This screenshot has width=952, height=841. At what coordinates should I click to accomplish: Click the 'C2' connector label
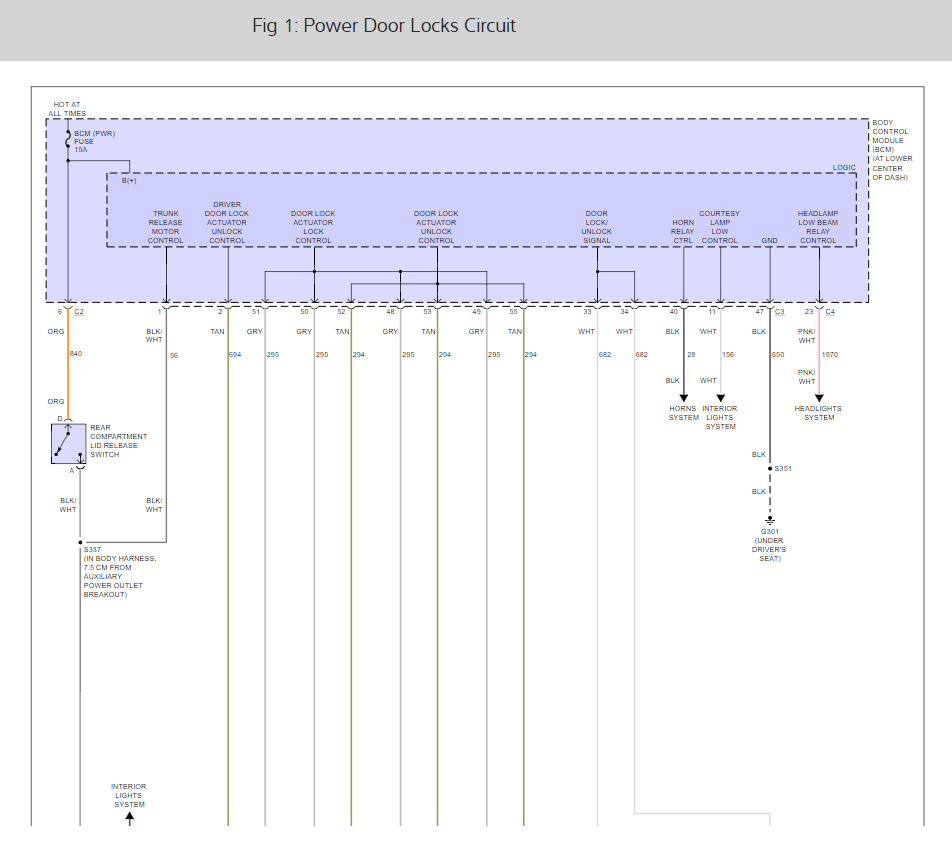point(79,312)
